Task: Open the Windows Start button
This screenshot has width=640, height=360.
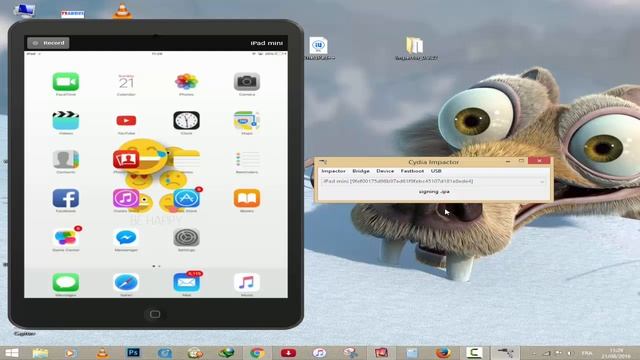Action: pyautogui.click(x=12, y=353)
